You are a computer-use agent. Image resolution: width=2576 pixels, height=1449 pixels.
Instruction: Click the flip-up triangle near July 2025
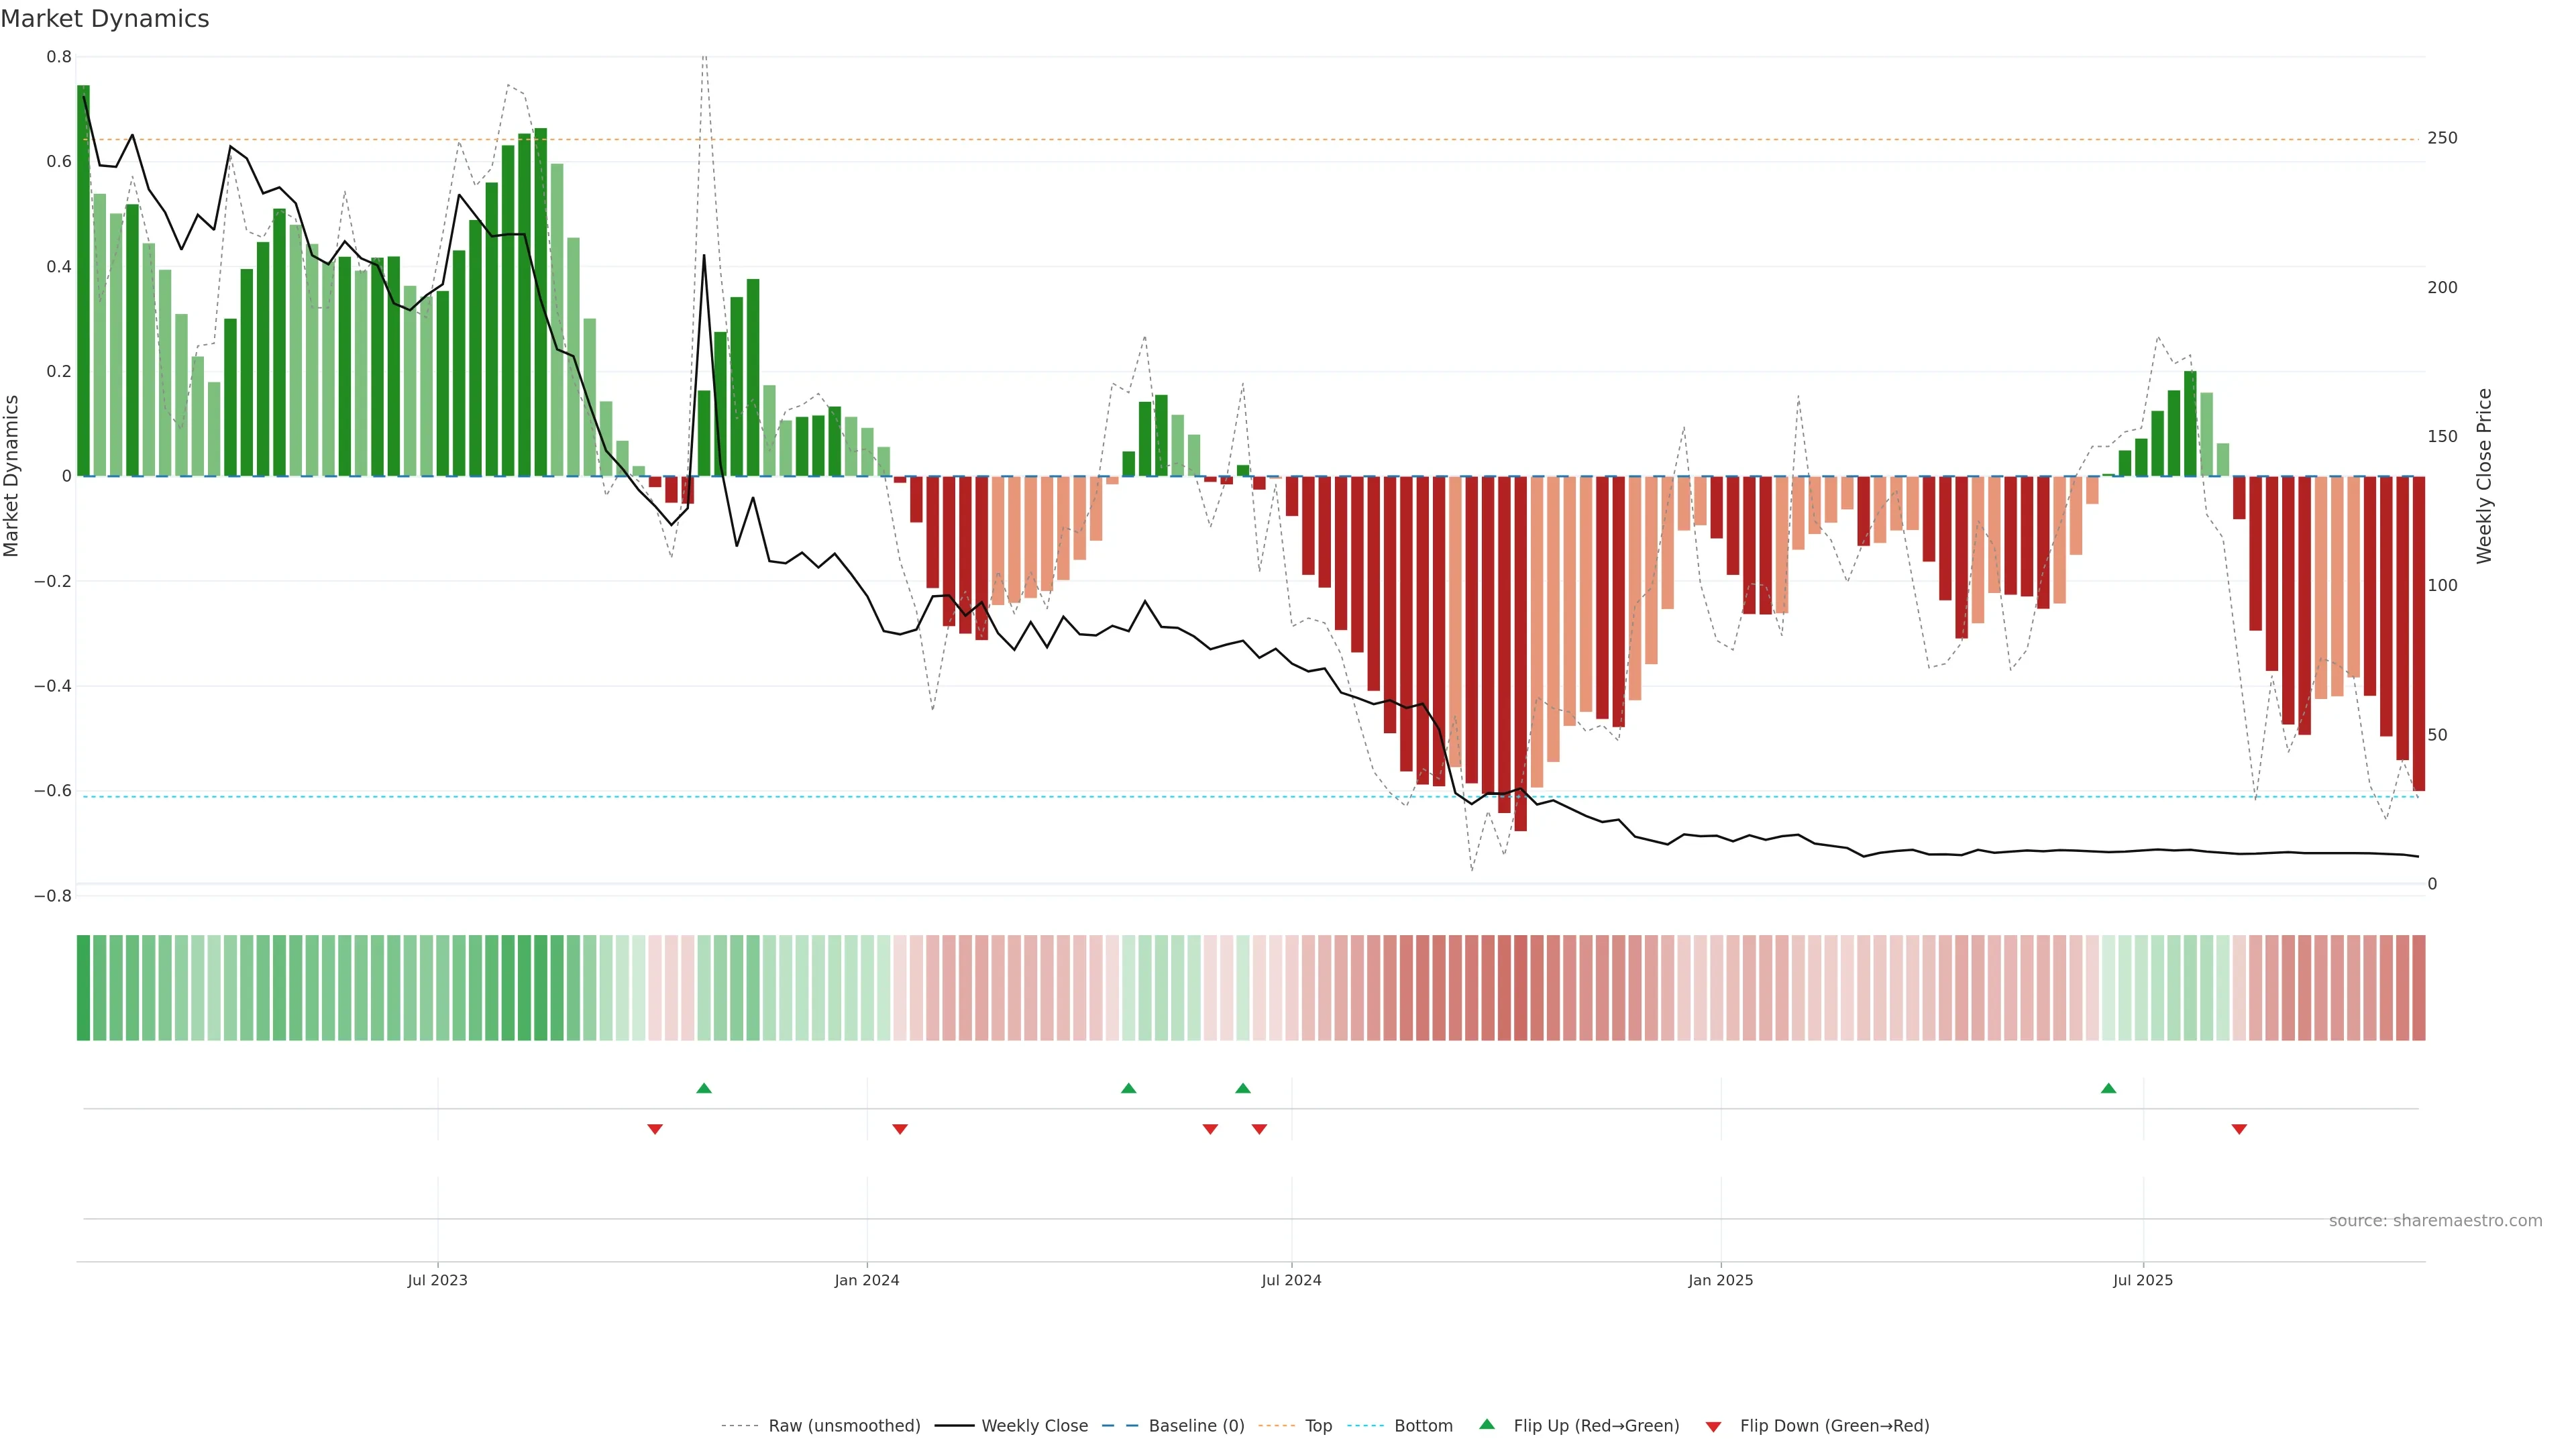(x=2108, y=1088)
